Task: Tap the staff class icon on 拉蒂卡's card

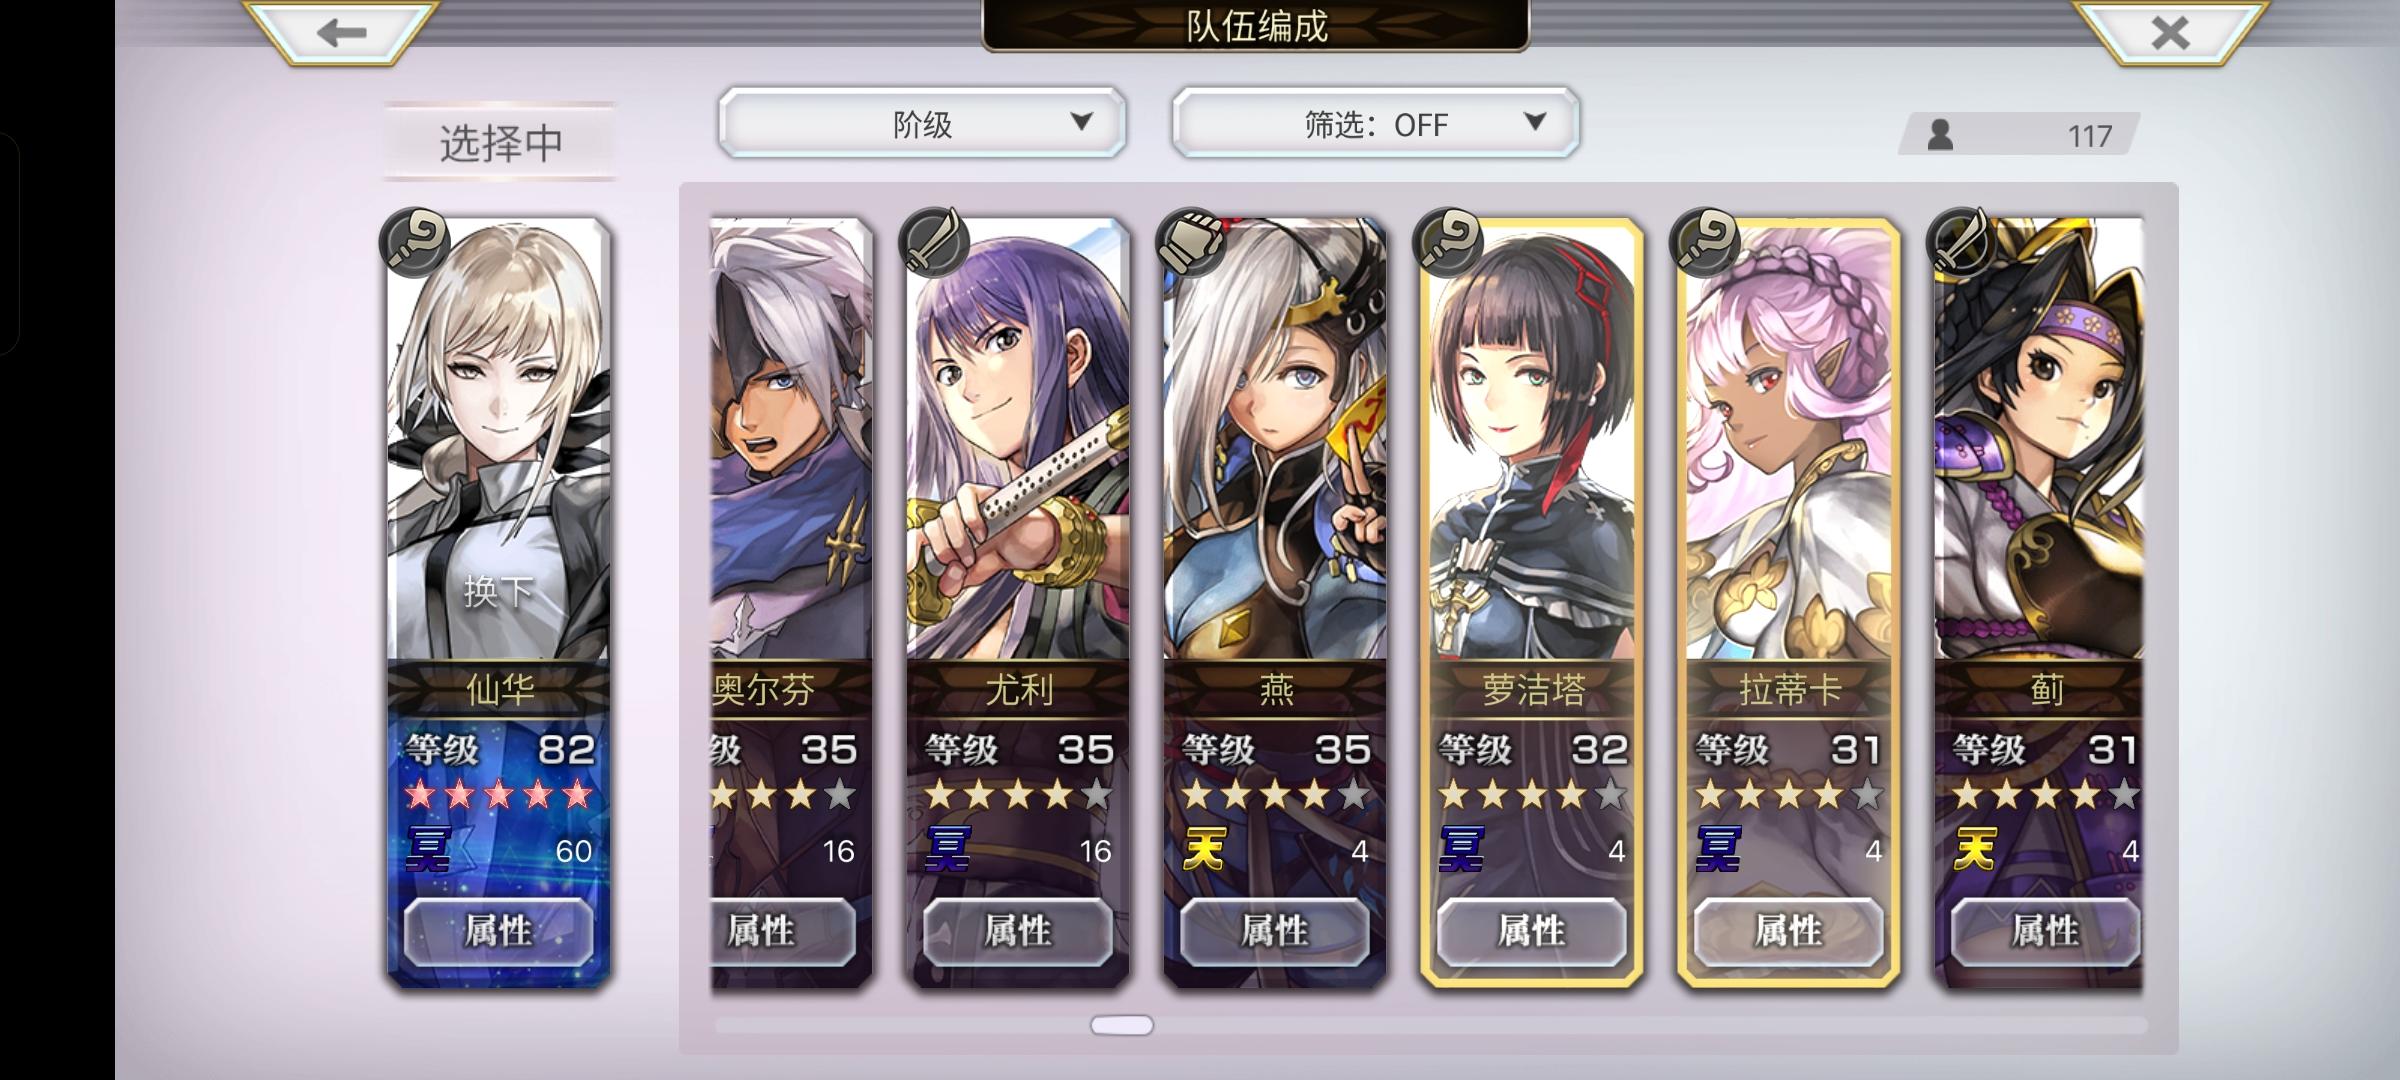Action: pyautogui.click(x=1705, y=242)
